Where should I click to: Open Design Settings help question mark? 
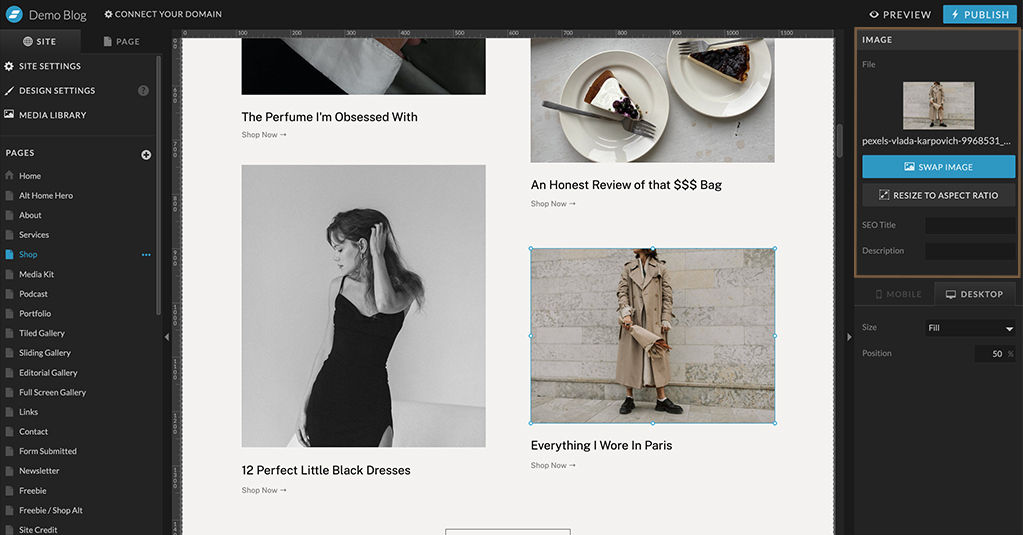pos(143,91)
